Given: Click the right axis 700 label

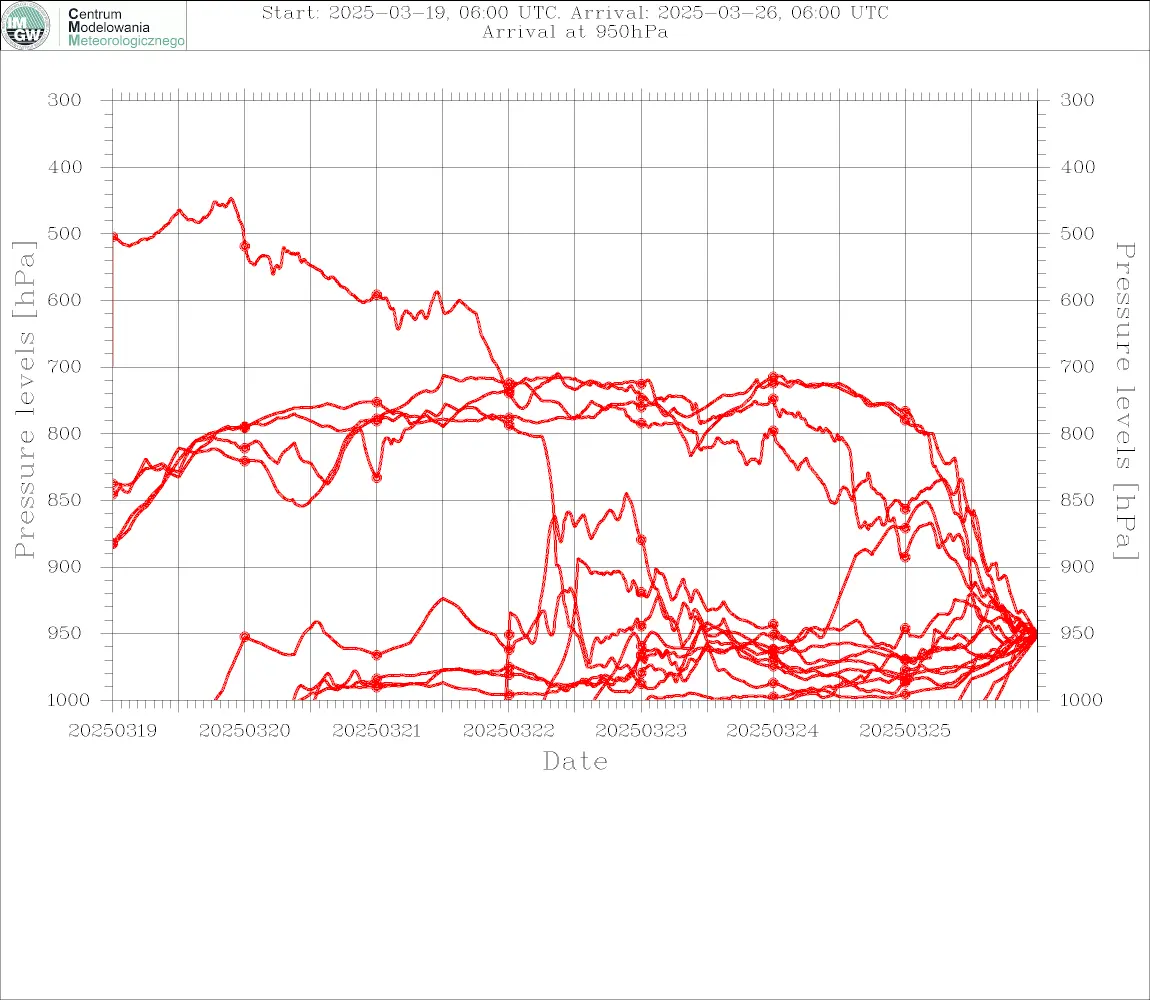Looking at the screenshot, I should [1077, 367].
